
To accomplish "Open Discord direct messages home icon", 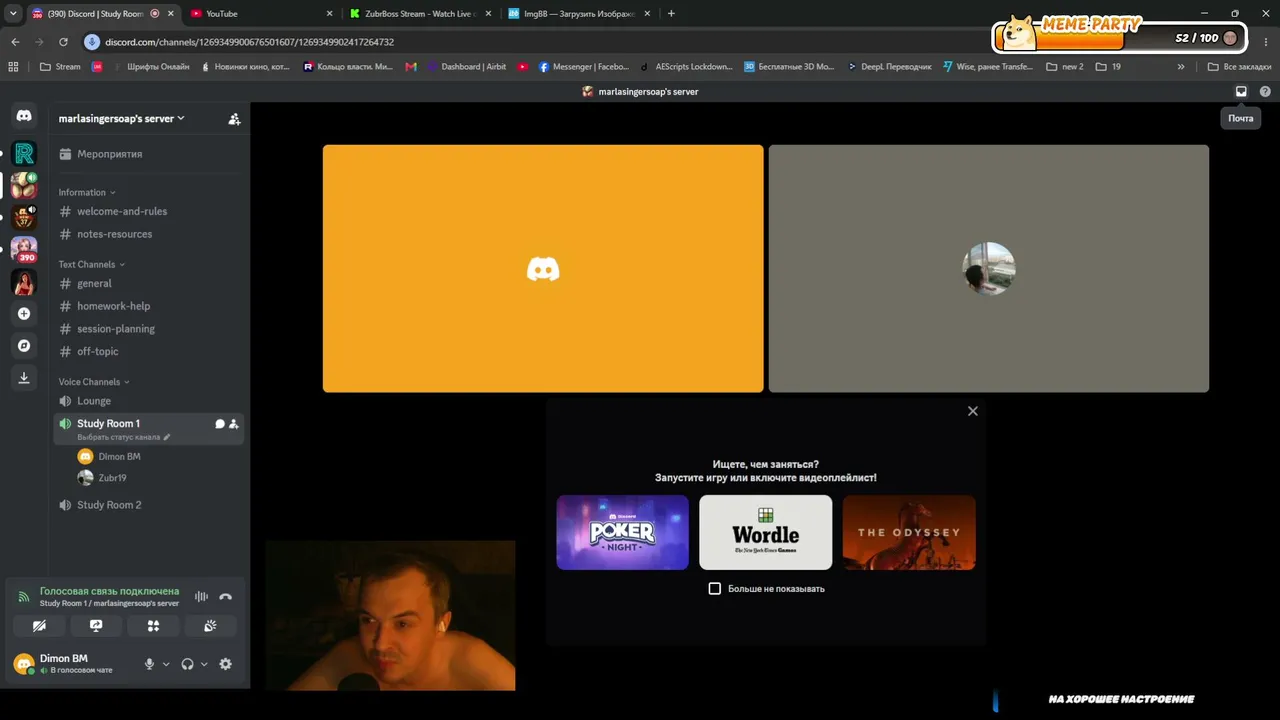I will 24,116.
